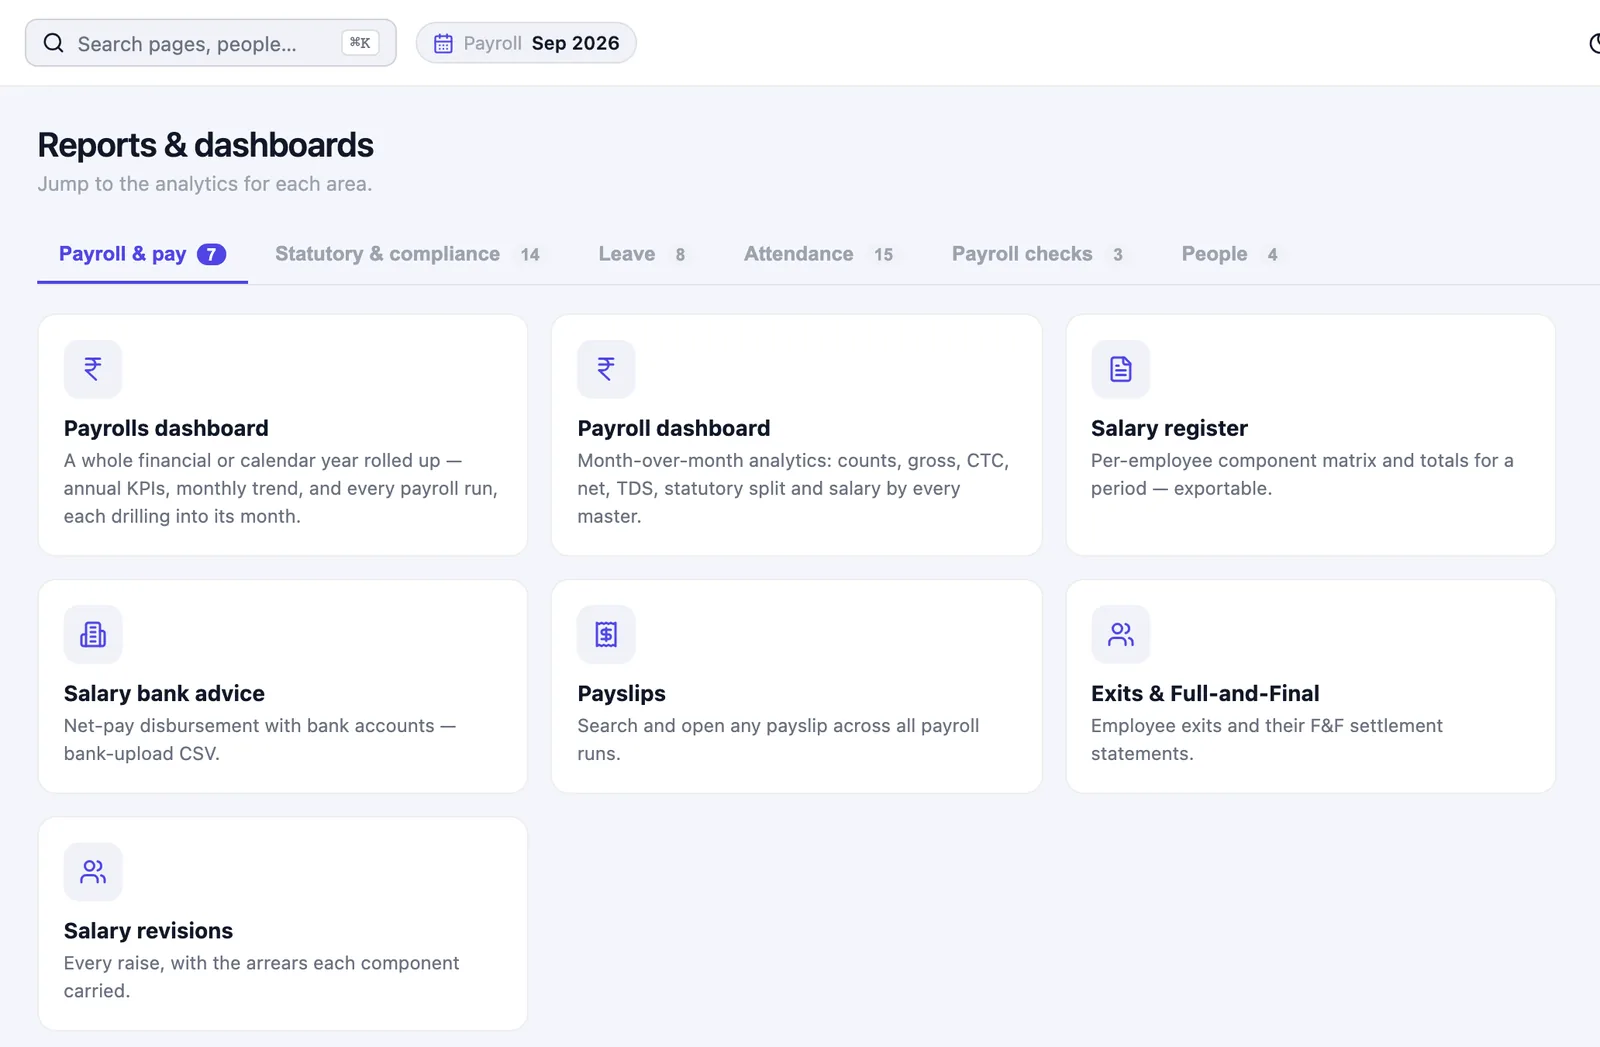Click the 8 count beside Leave
This screenshot has width=1600, height=1047.
point(680,255)
